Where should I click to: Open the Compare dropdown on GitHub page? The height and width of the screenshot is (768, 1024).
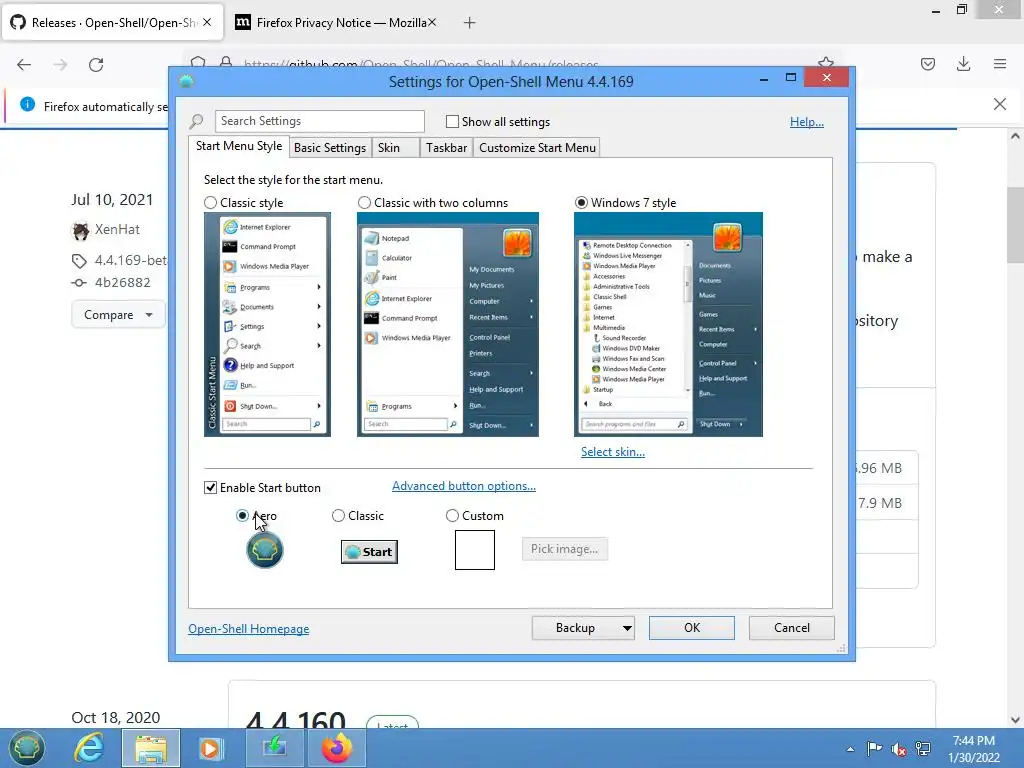118,315
